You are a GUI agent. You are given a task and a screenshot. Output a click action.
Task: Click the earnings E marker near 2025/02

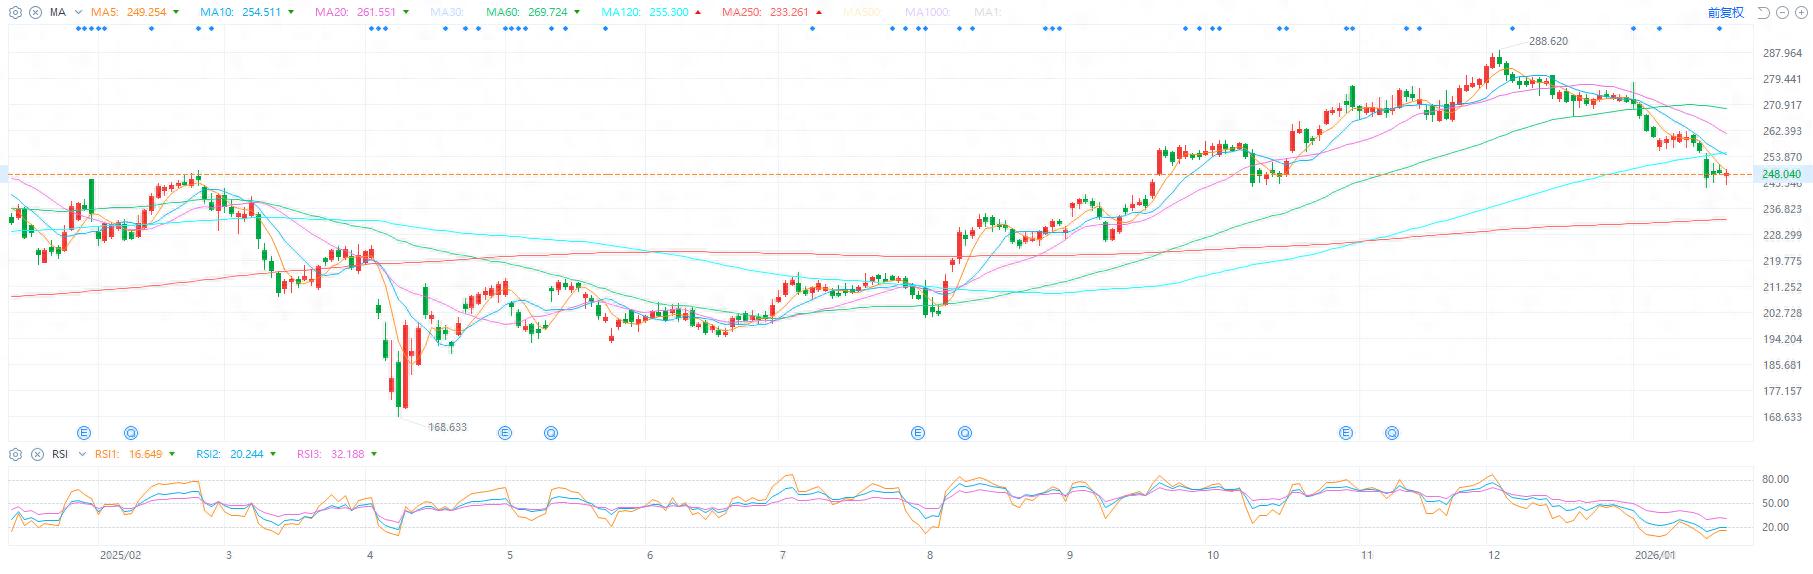point(85,433)
